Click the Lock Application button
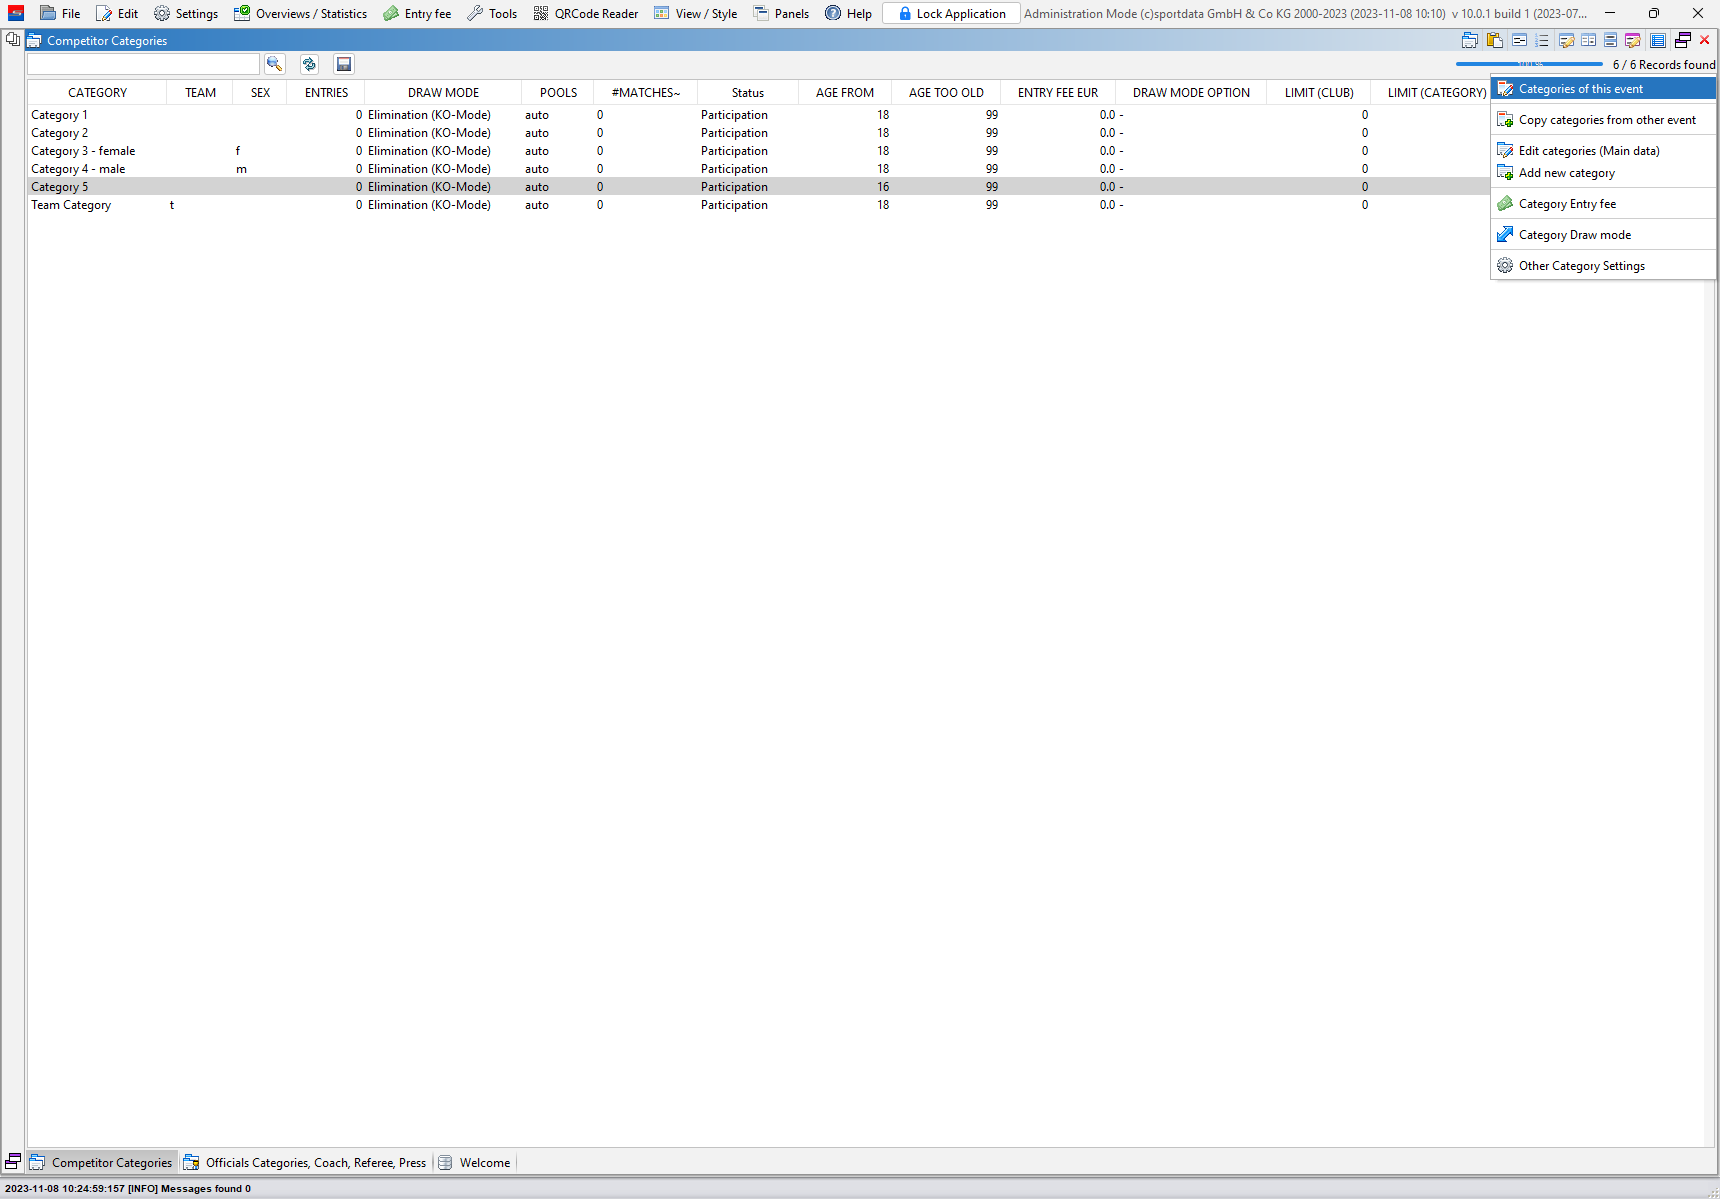The width and height of the screenshot is (1720, 1200). pyautogui.click(x=951, y=13)
